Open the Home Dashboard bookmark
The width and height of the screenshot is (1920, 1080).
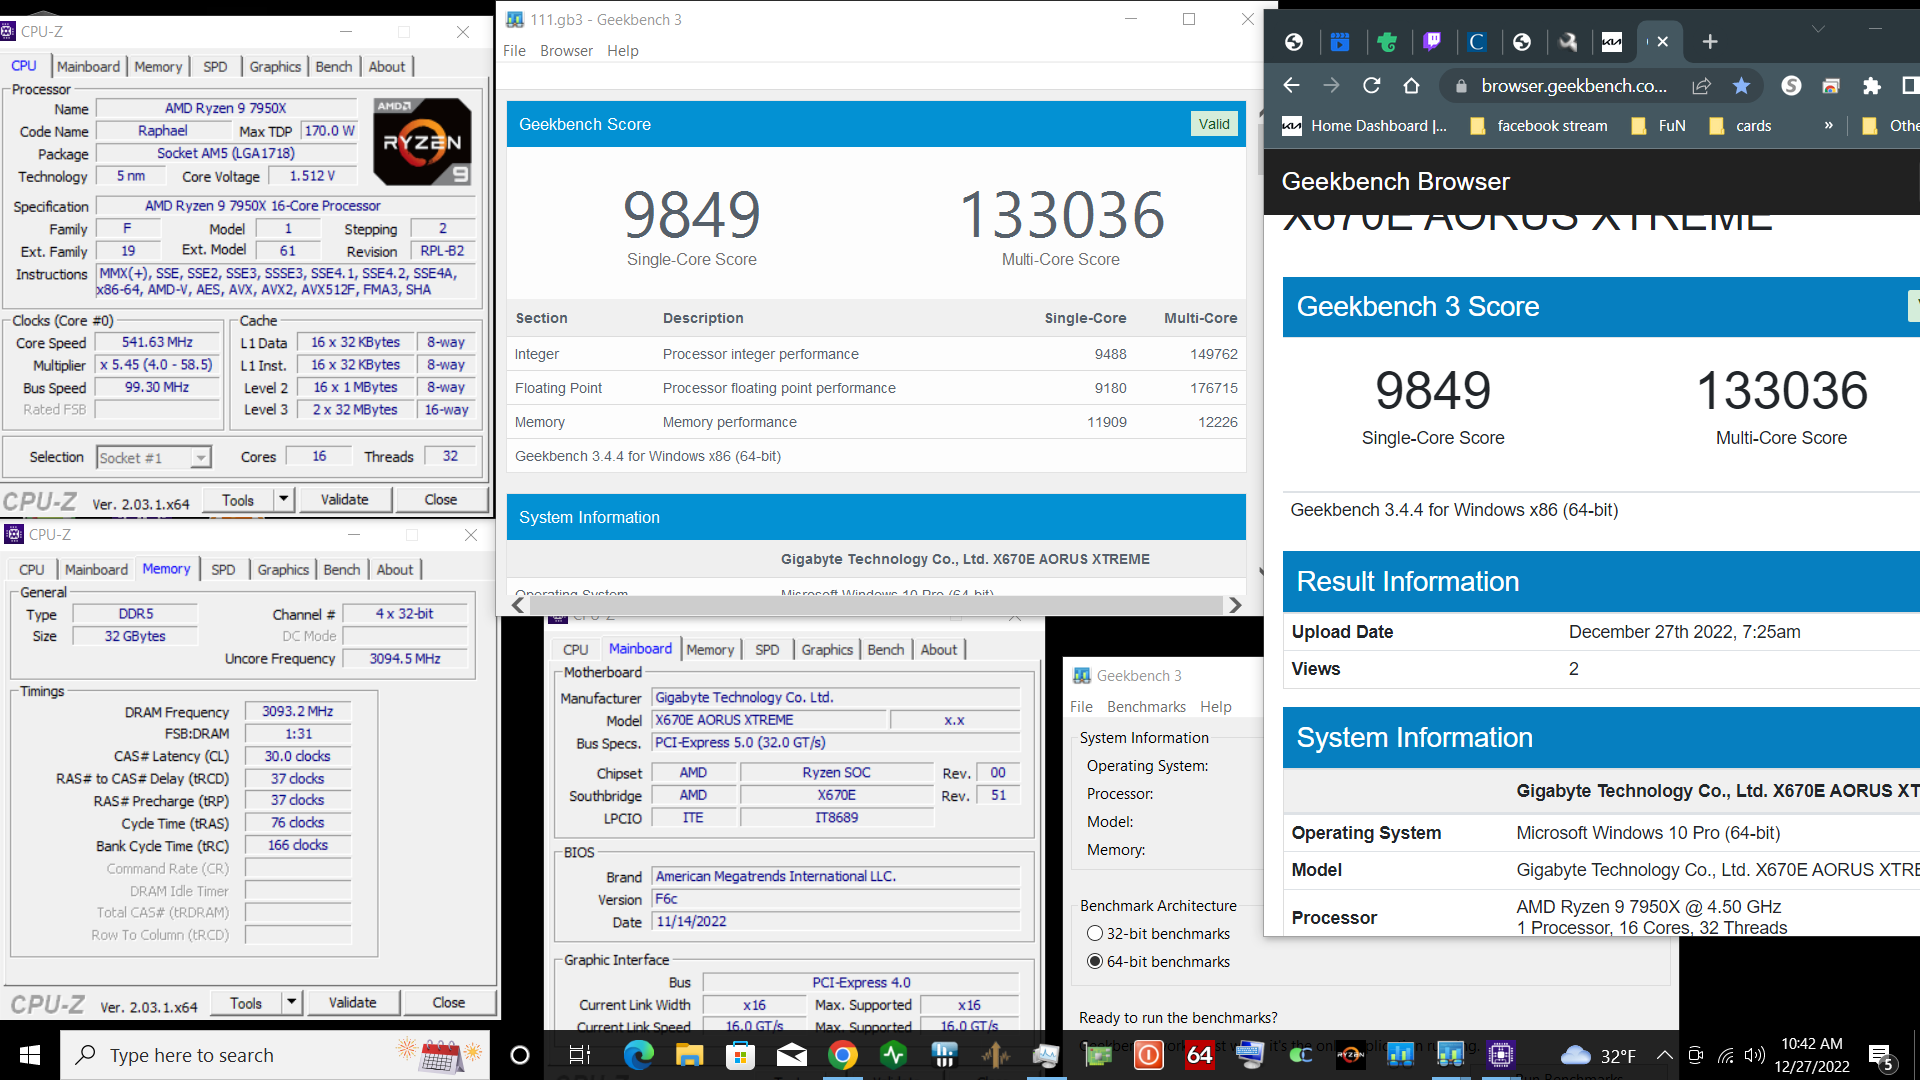[x=1364, y=125]
